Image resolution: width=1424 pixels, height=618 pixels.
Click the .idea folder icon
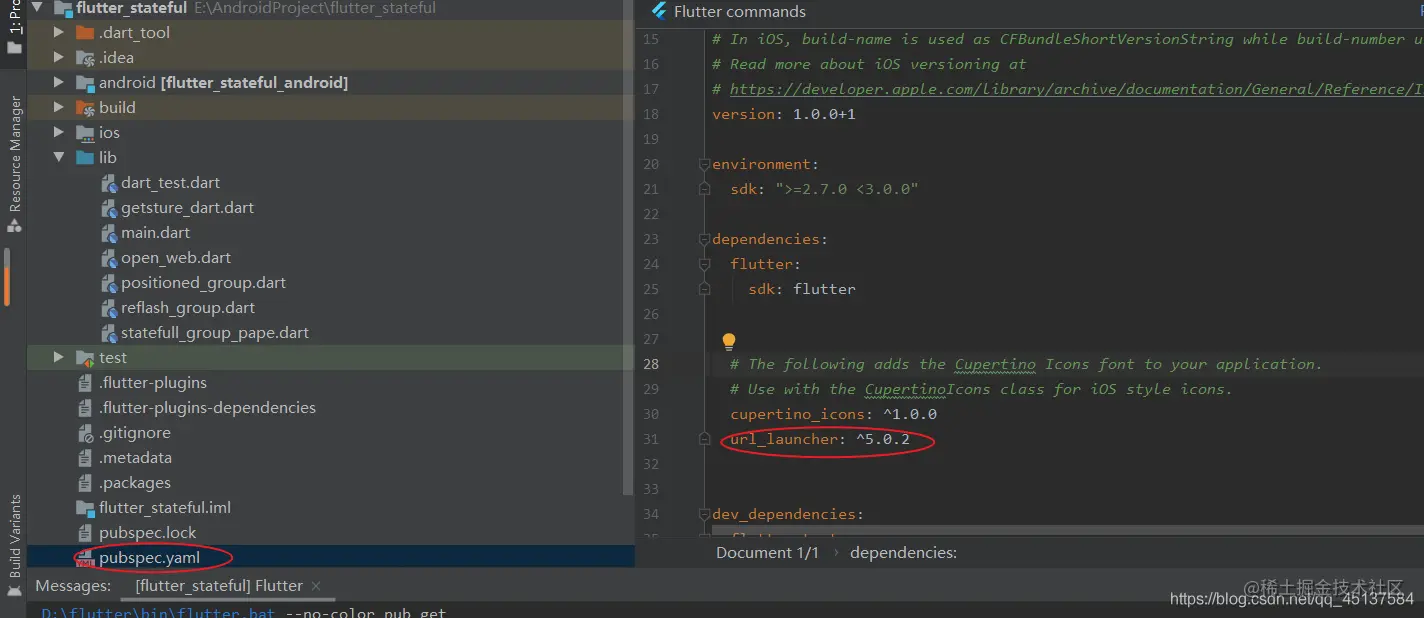85,57
